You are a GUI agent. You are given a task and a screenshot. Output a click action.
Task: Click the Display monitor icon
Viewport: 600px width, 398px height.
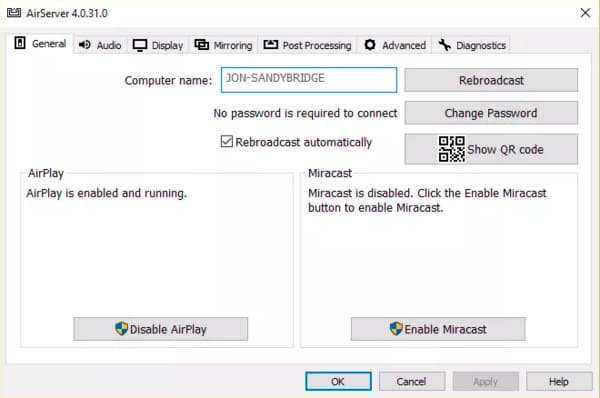140,45
